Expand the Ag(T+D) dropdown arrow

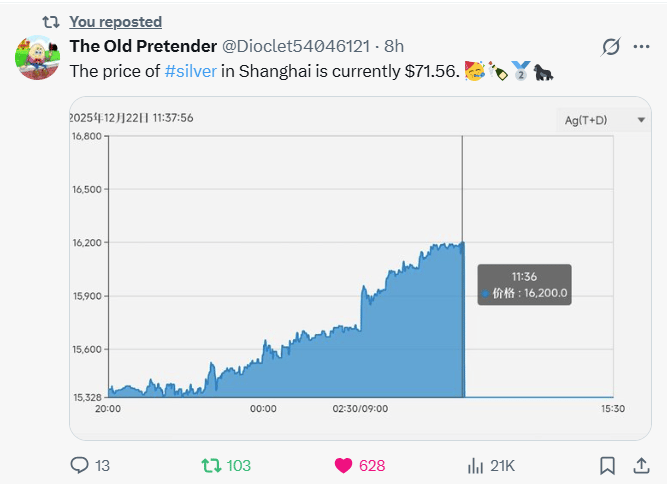click(x=641, y=120)
